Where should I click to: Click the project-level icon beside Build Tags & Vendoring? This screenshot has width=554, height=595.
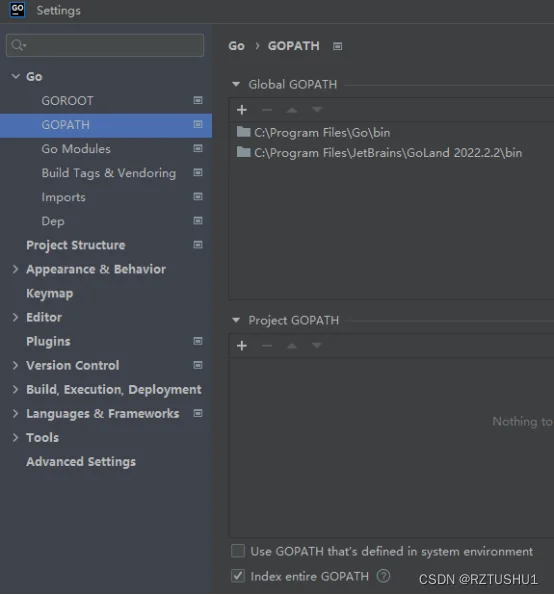point(198,173)
